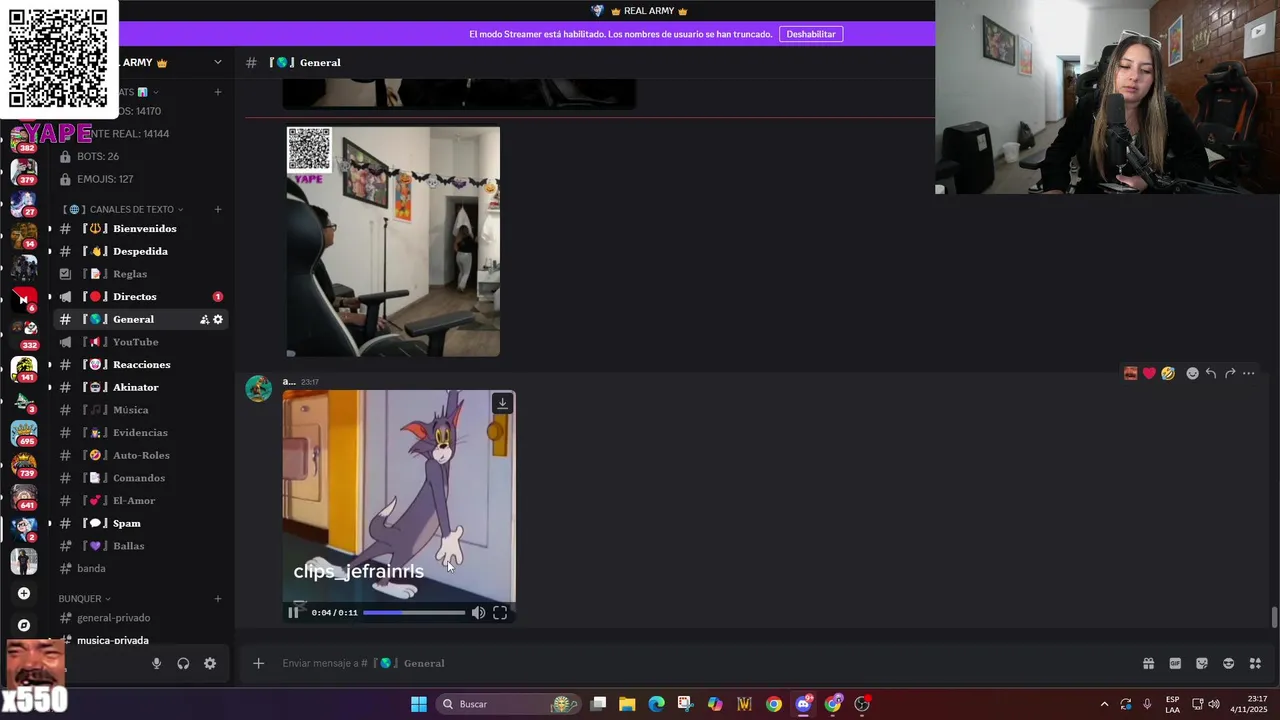Expand the Spam channel threads arrow

(x=50, y=523)
